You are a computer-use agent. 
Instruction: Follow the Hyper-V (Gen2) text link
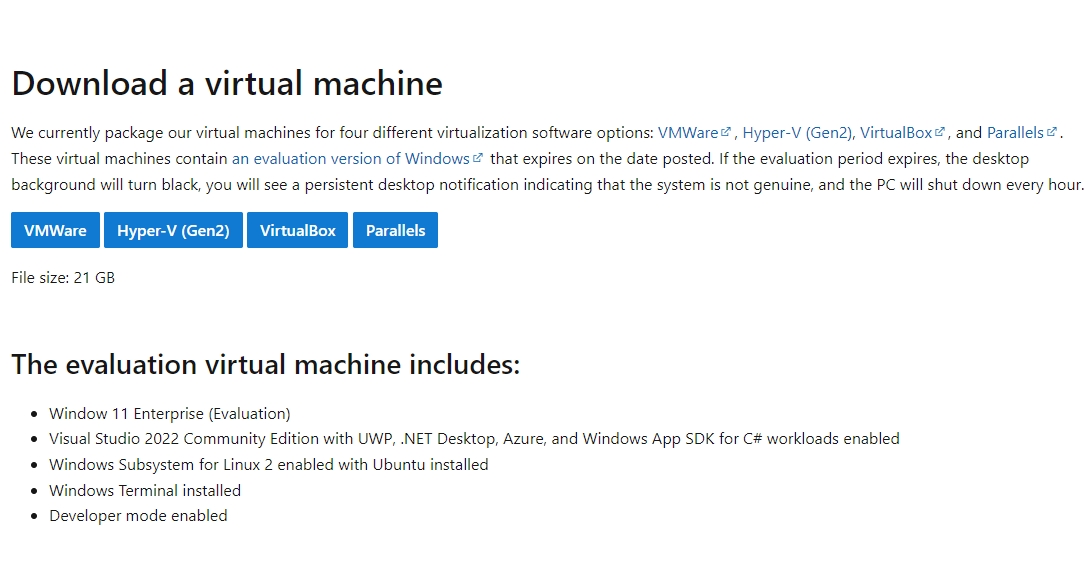click(798, 133)
